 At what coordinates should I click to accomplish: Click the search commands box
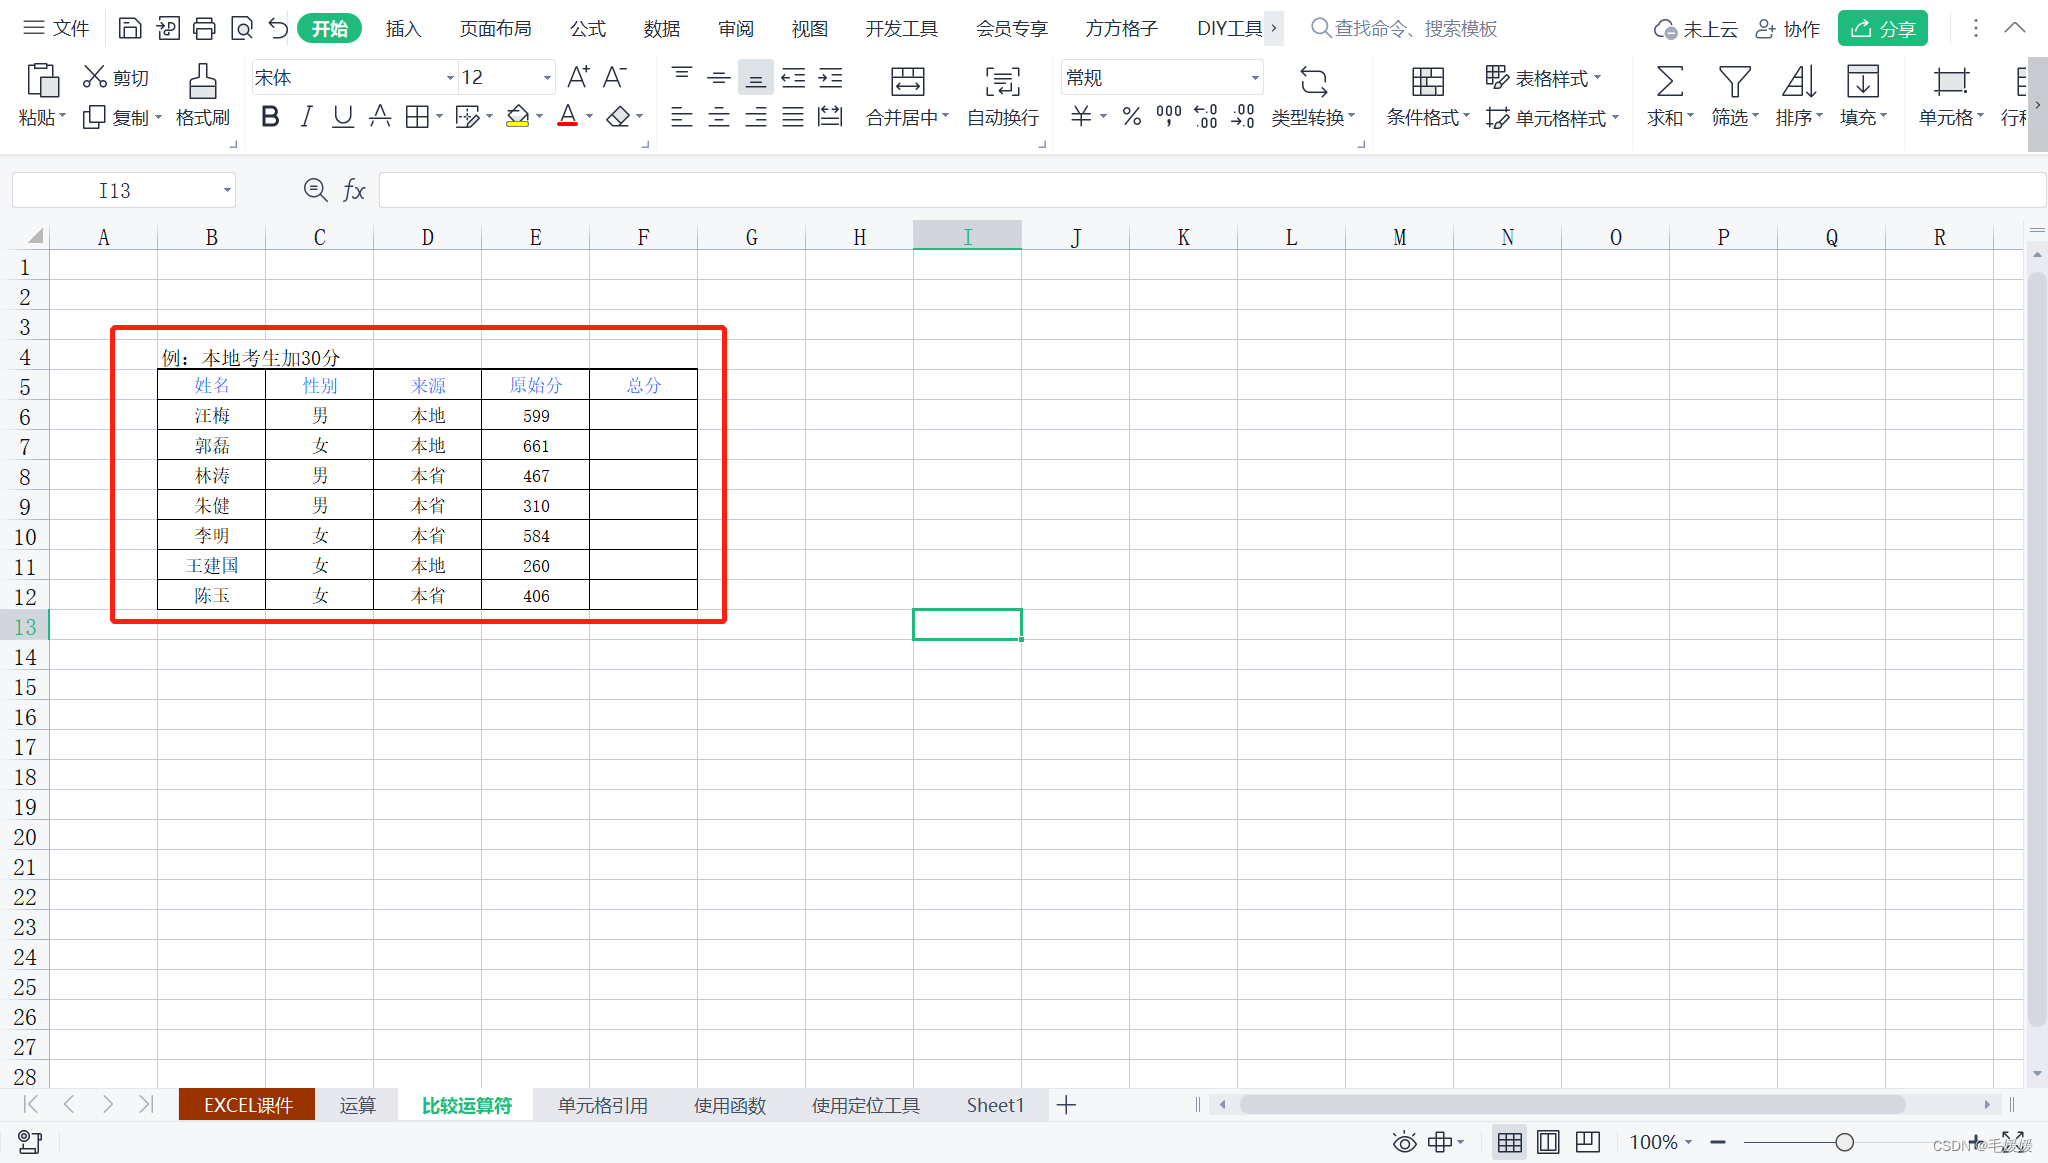coord(1404,29)
